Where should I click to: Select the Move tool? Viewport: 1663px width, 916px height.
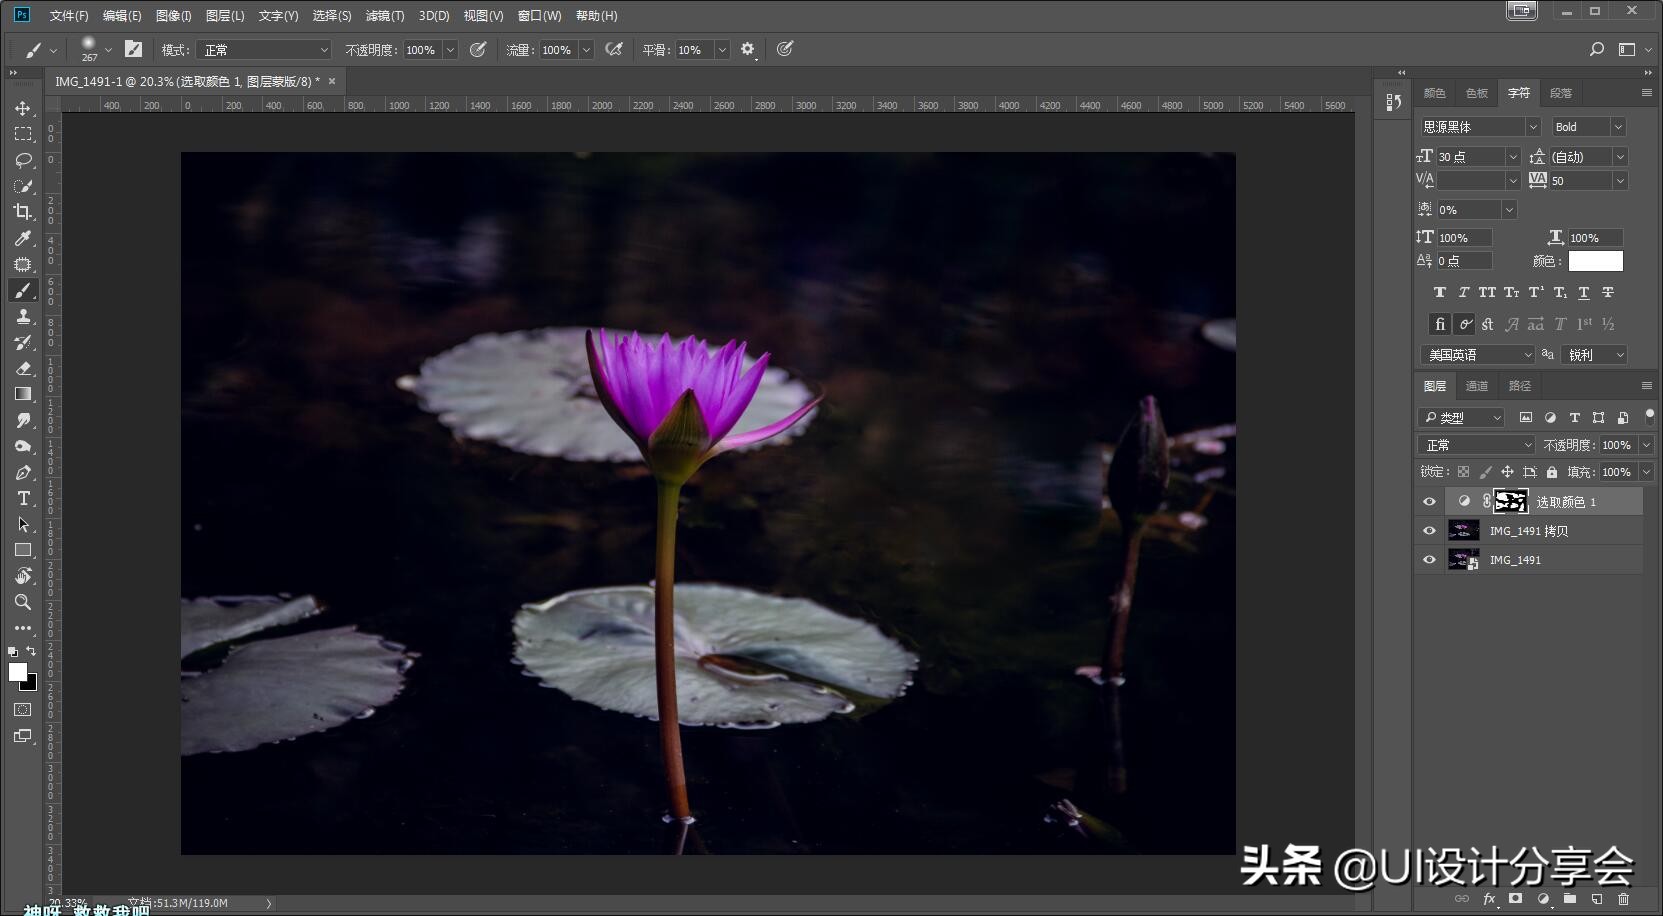(x=23, y=108)
